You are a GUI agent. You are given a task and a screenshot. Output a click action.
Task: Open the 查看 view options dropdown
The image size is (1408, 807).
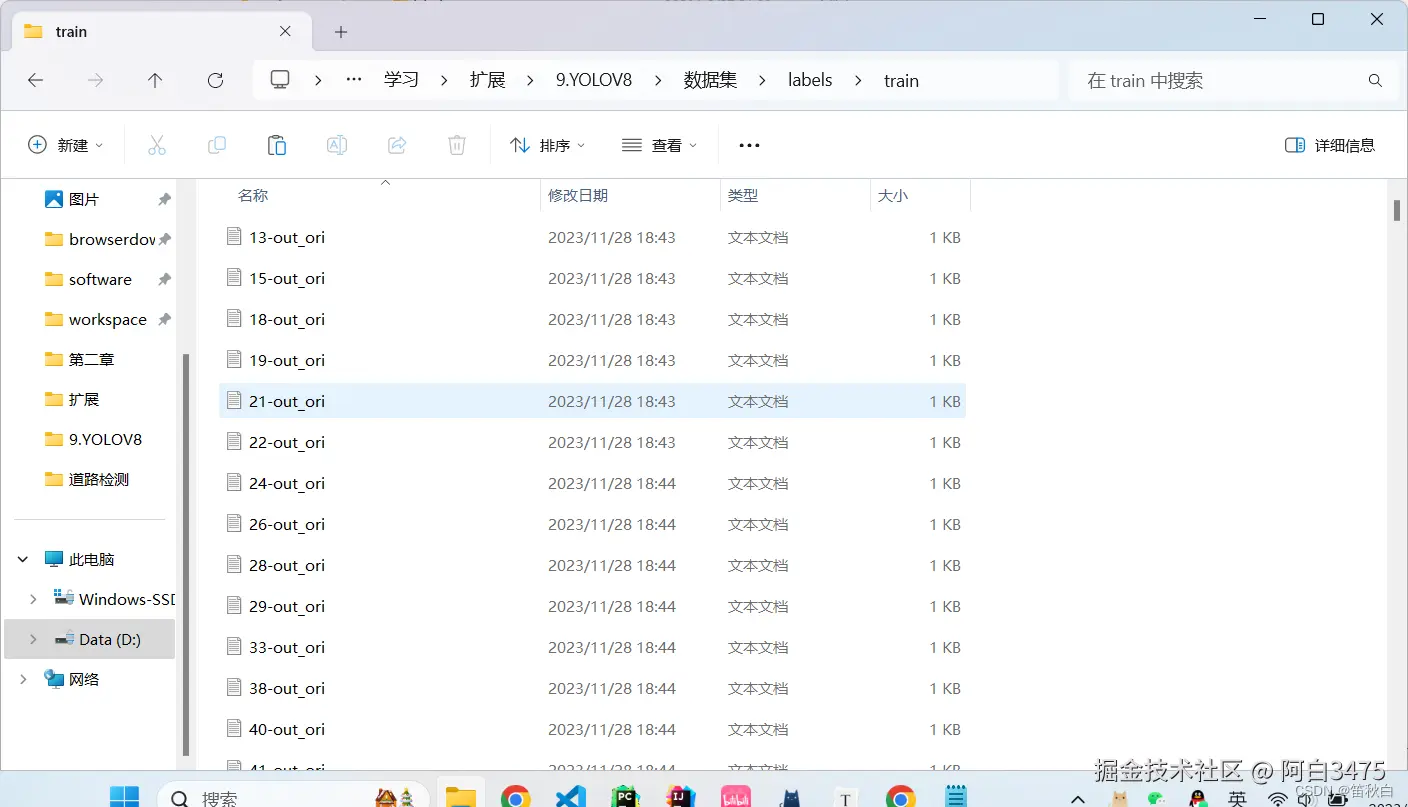pyautogui.click(x=658, y=145)
